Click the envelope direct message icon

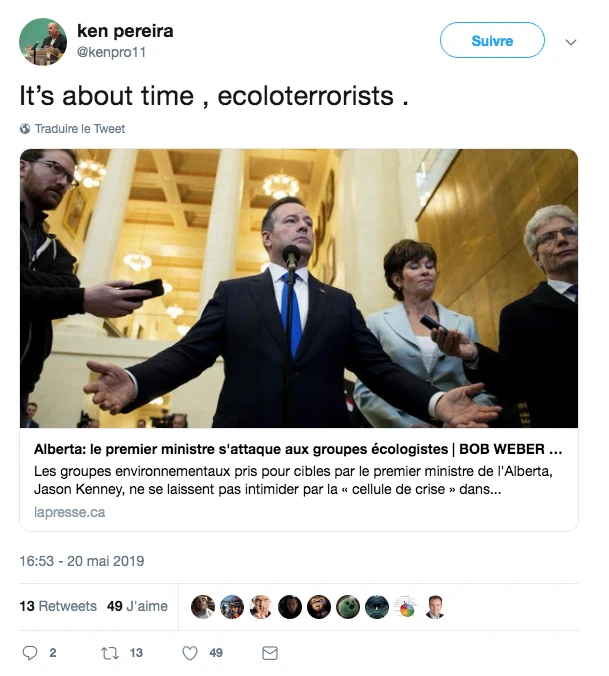[269, 653]
